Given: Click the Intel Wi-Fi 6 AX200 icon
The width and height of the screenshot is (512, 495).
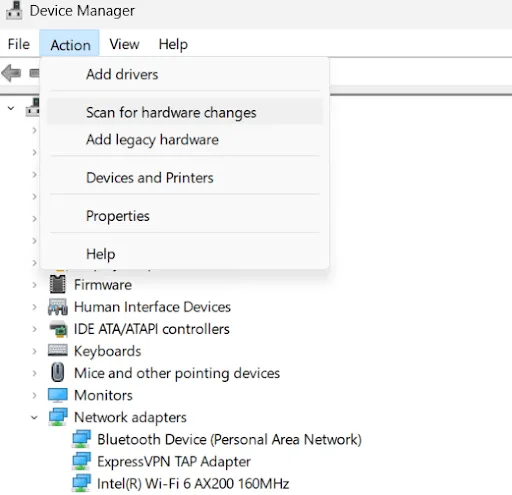Looking at the screenshot, I should pyautogui.click(x=81, y=483).
